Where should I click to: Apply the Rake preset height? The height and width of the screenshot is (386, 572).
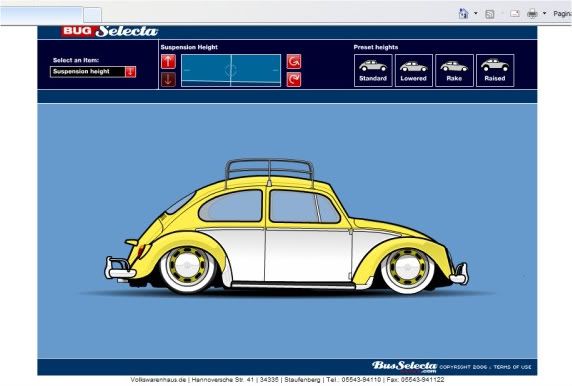click(x=454, y=70)
